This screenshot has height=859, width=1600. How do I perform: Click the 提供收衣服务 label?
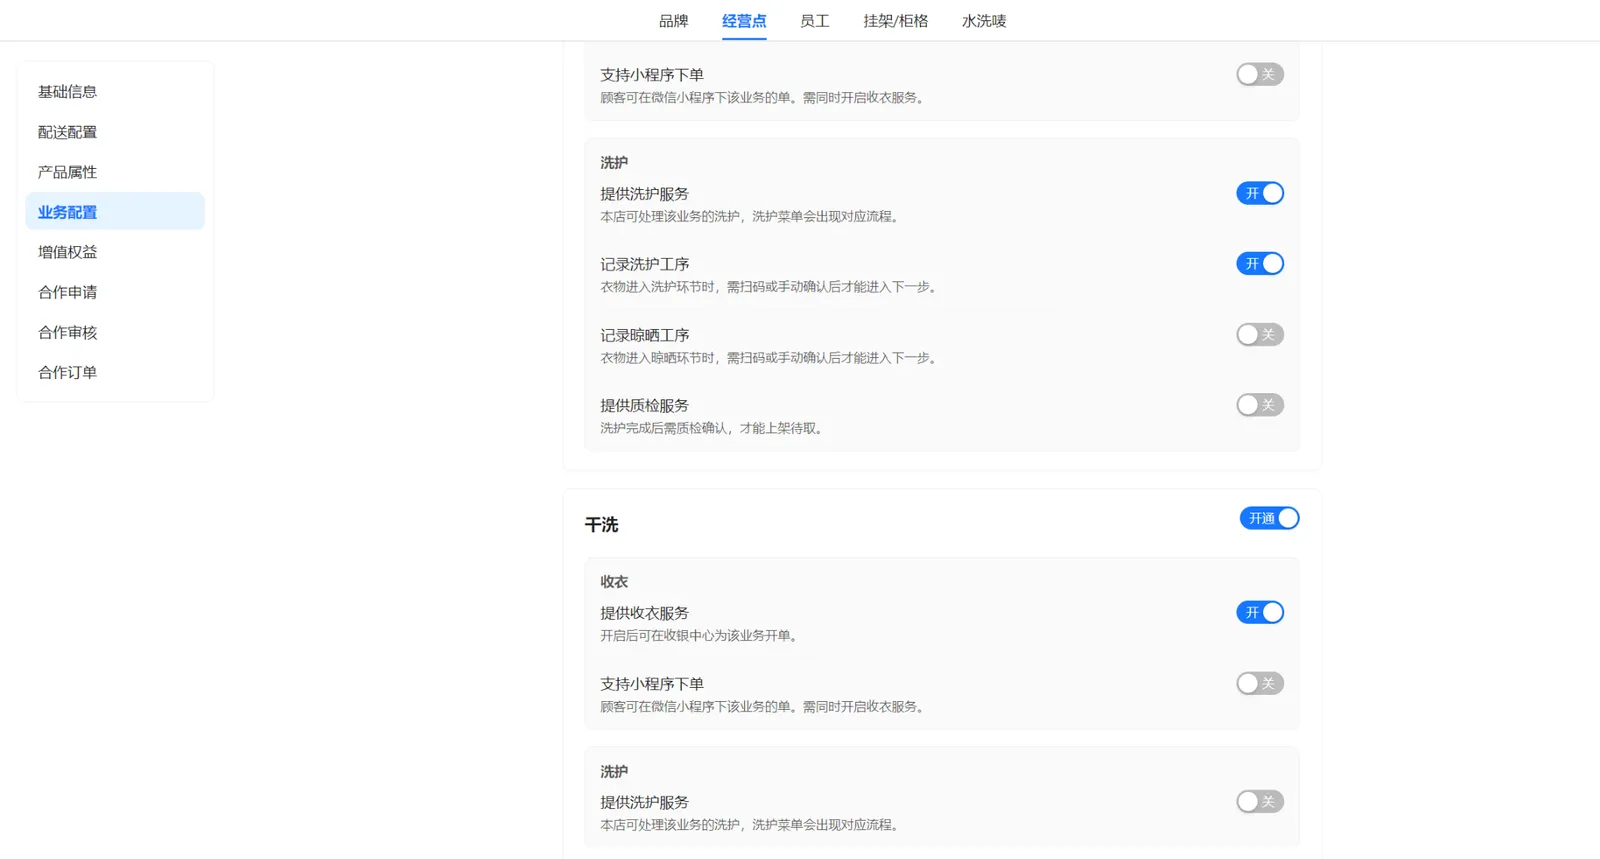[x=645, y=613]
